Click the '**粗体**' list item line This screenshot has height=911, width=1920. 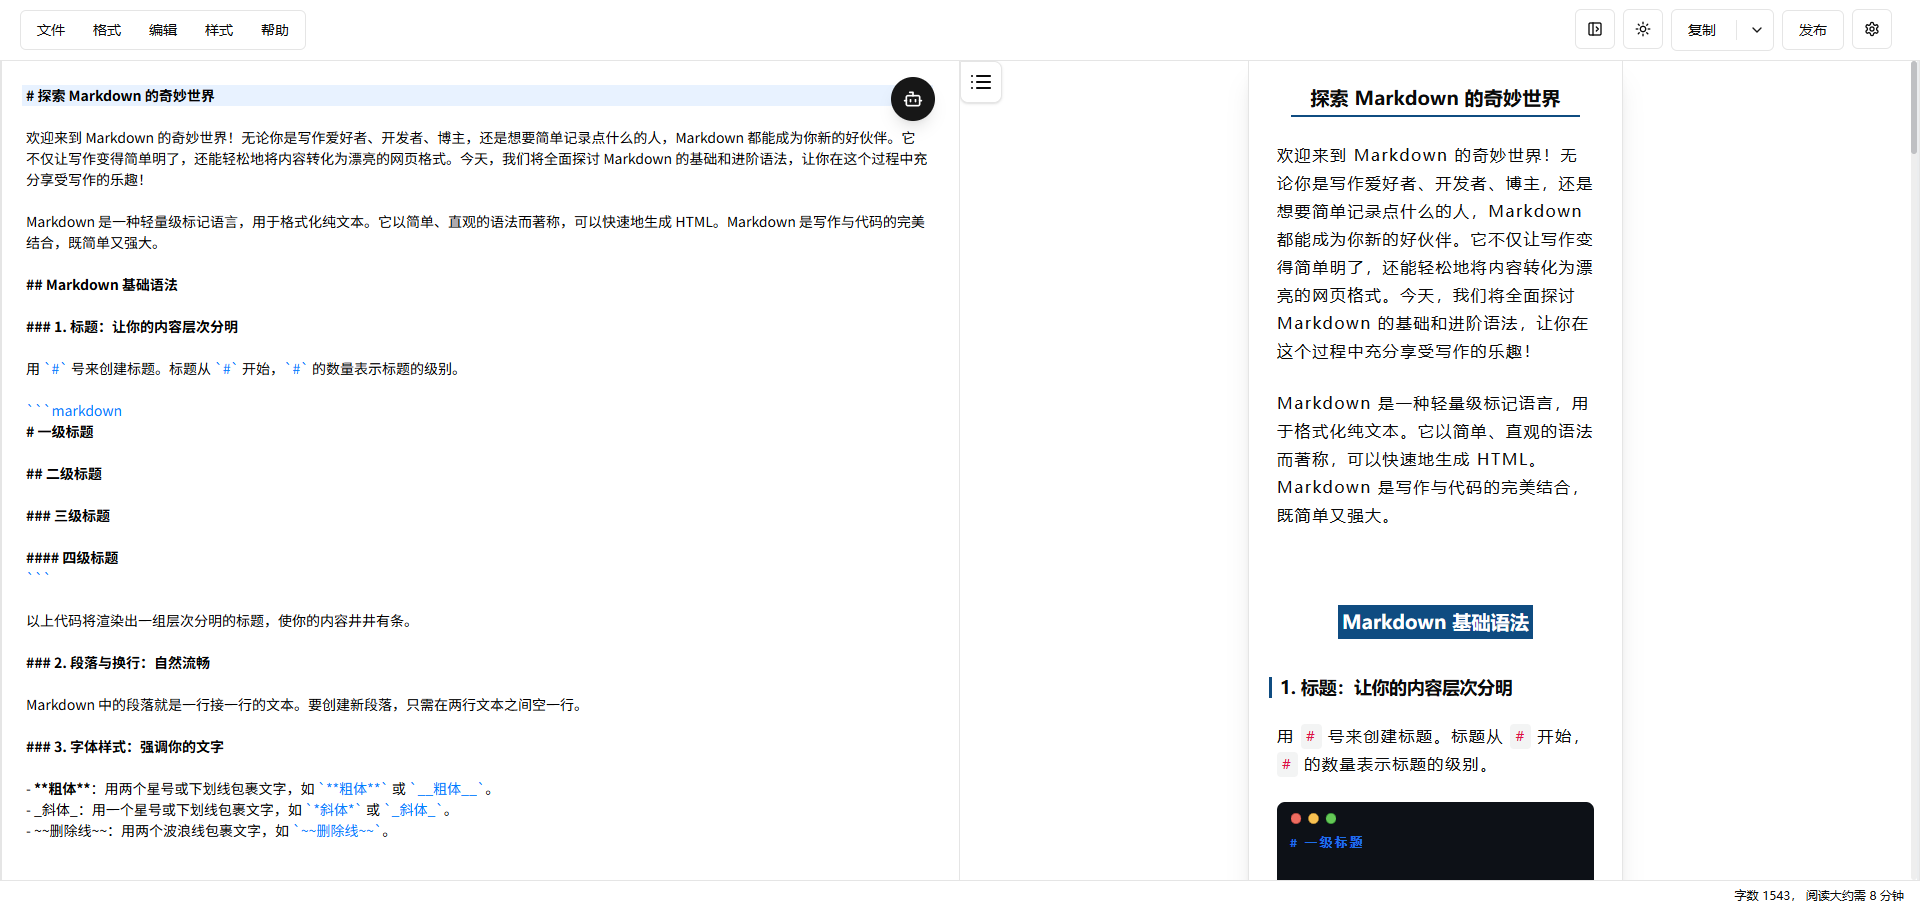(x=260, y=789)
